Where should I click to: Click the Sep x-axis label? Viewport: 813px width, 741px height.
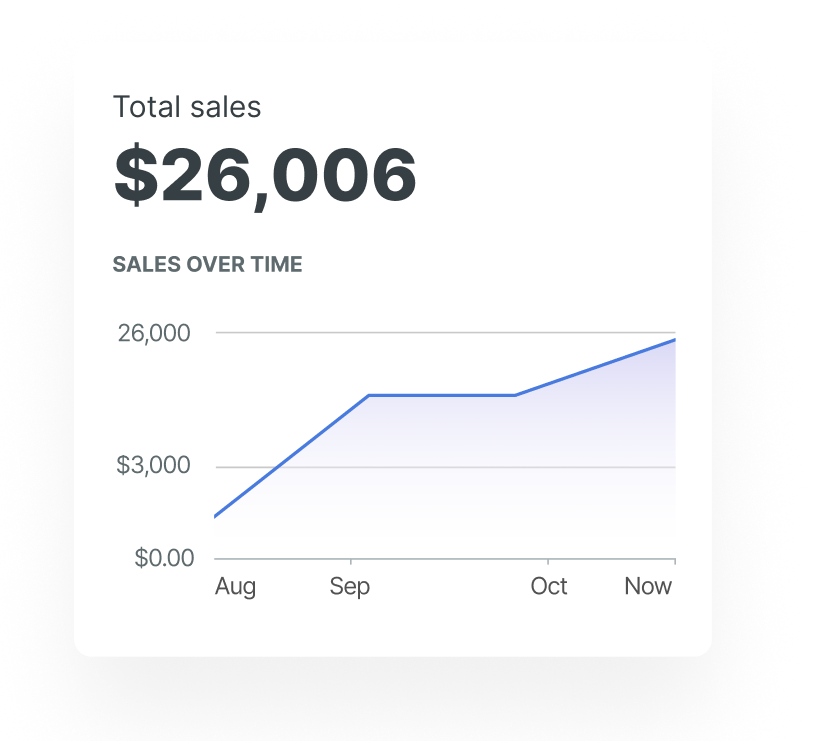(x=350, y=586)
